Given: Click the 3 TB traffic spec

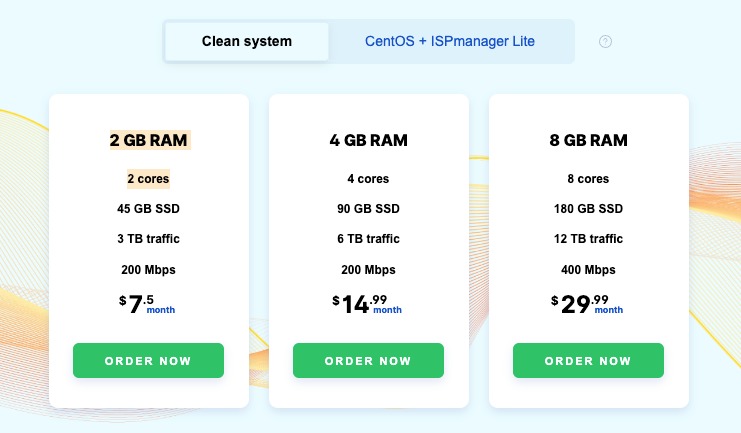Looking at the screenshot, I should (148, 239).
